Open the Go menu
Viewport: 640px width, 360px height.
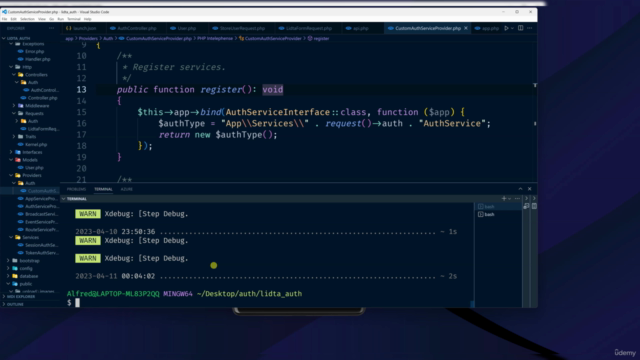[x=51, y=19]
